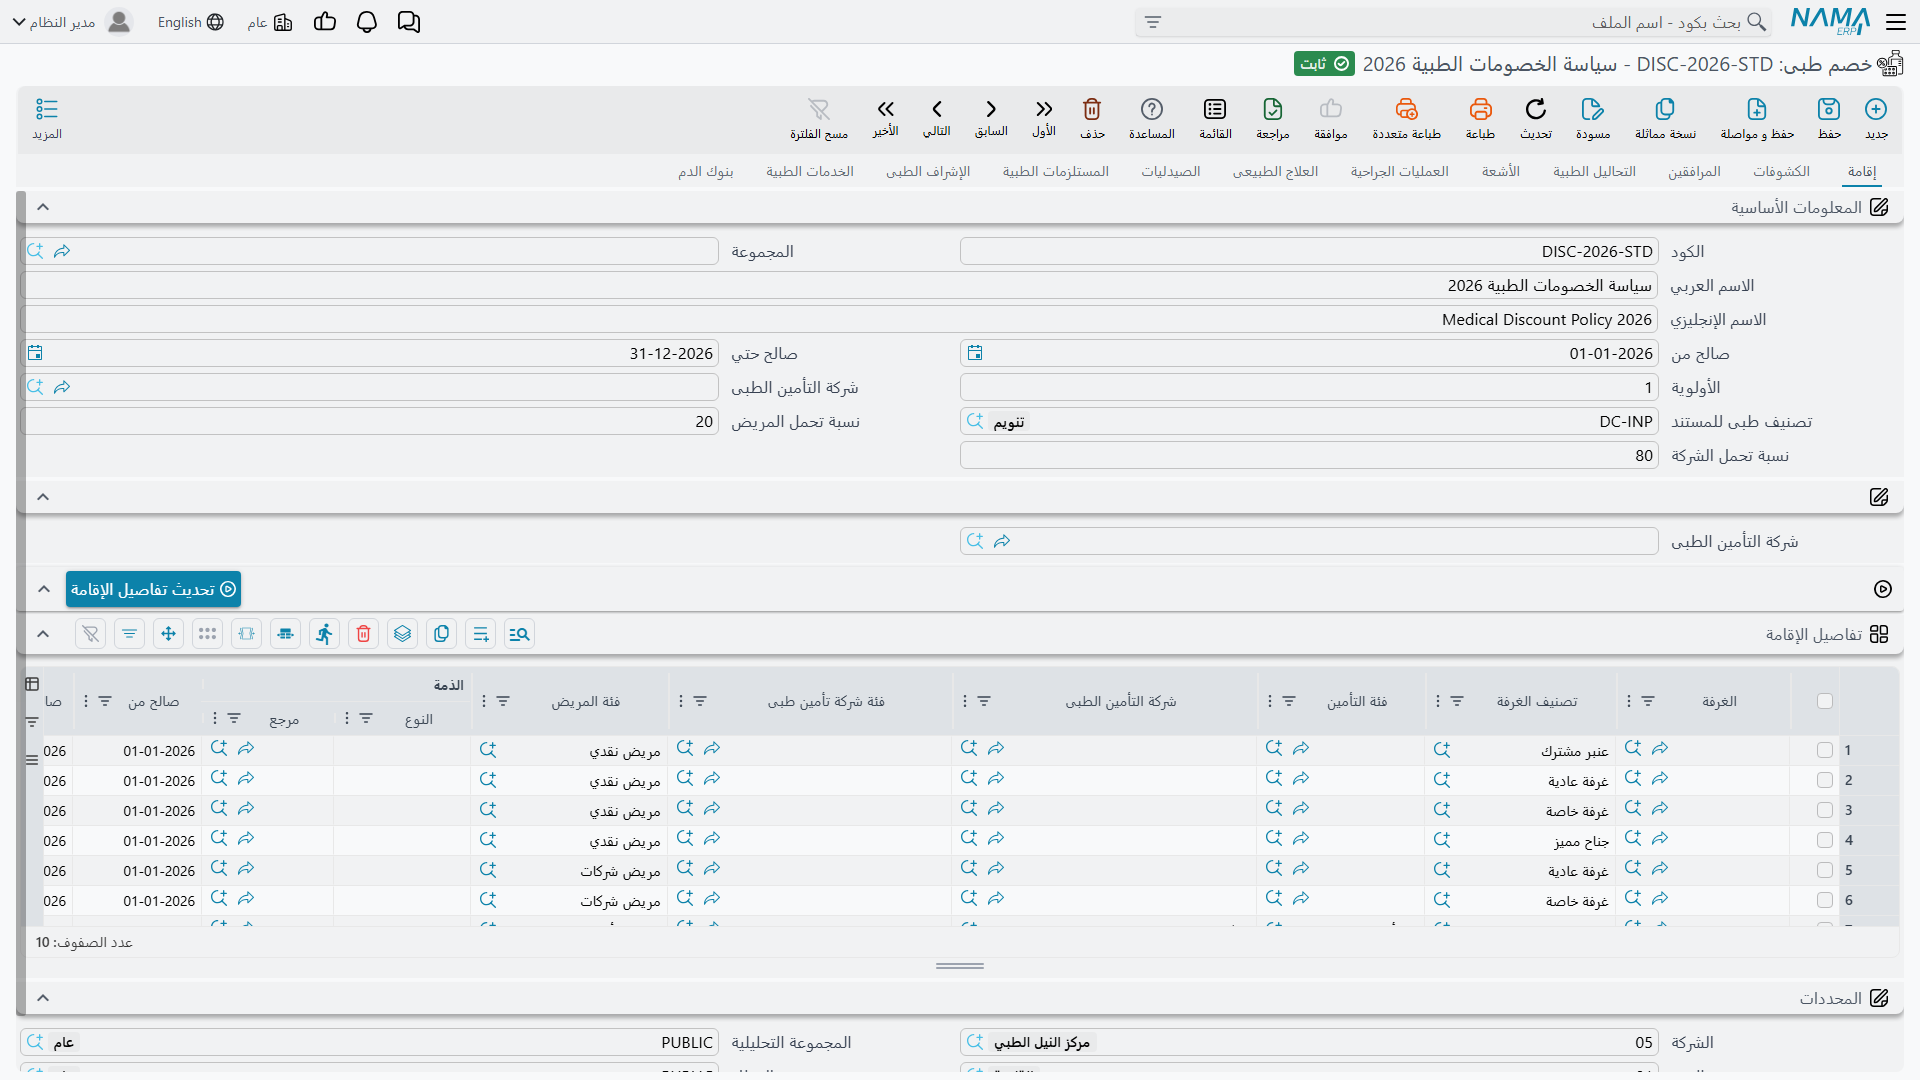Open the مدير النظام user dropdown
1920x1080 pixels.
coord(74,22)
